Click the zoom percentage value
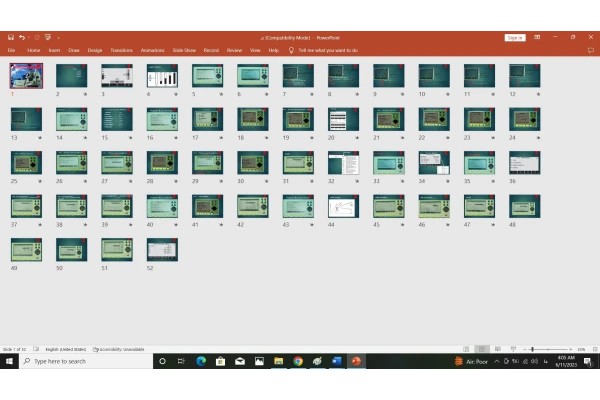 pos(581,349)
